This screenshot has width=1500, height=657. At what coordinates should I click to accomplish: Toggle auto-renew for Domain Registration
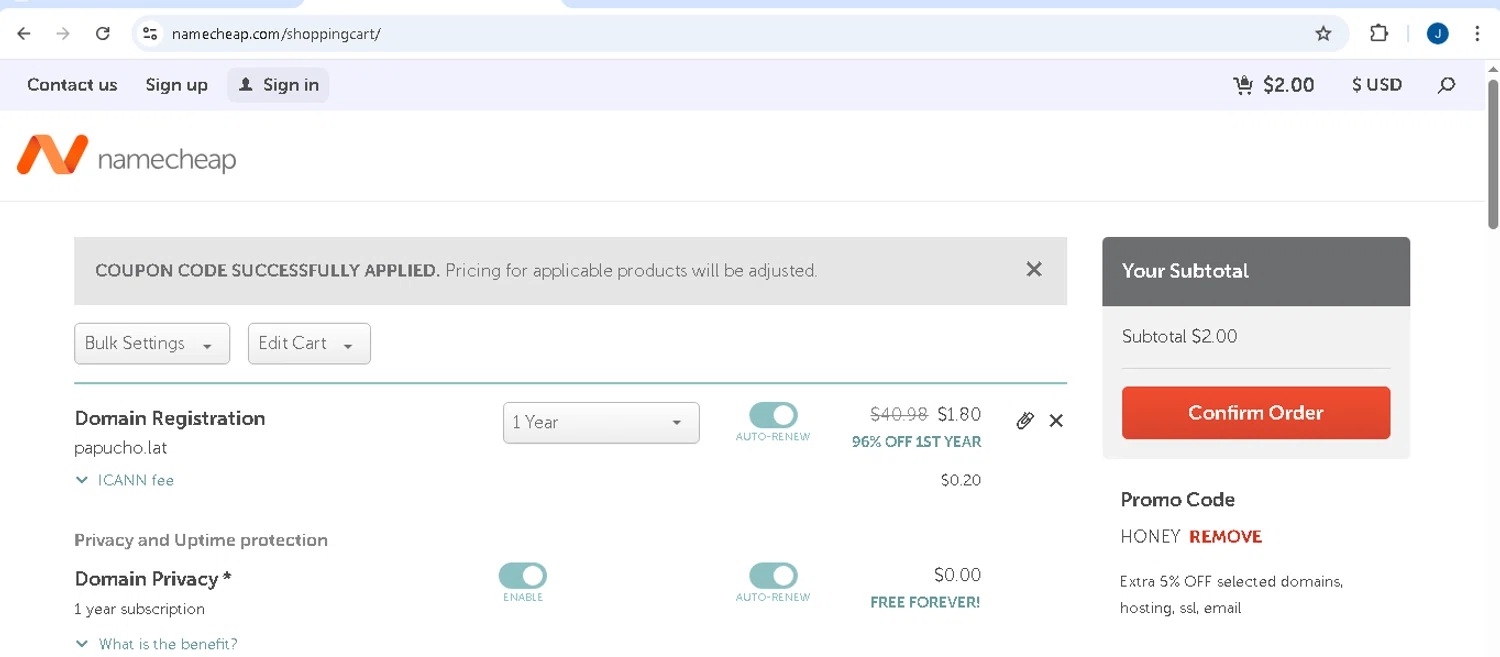773,415
